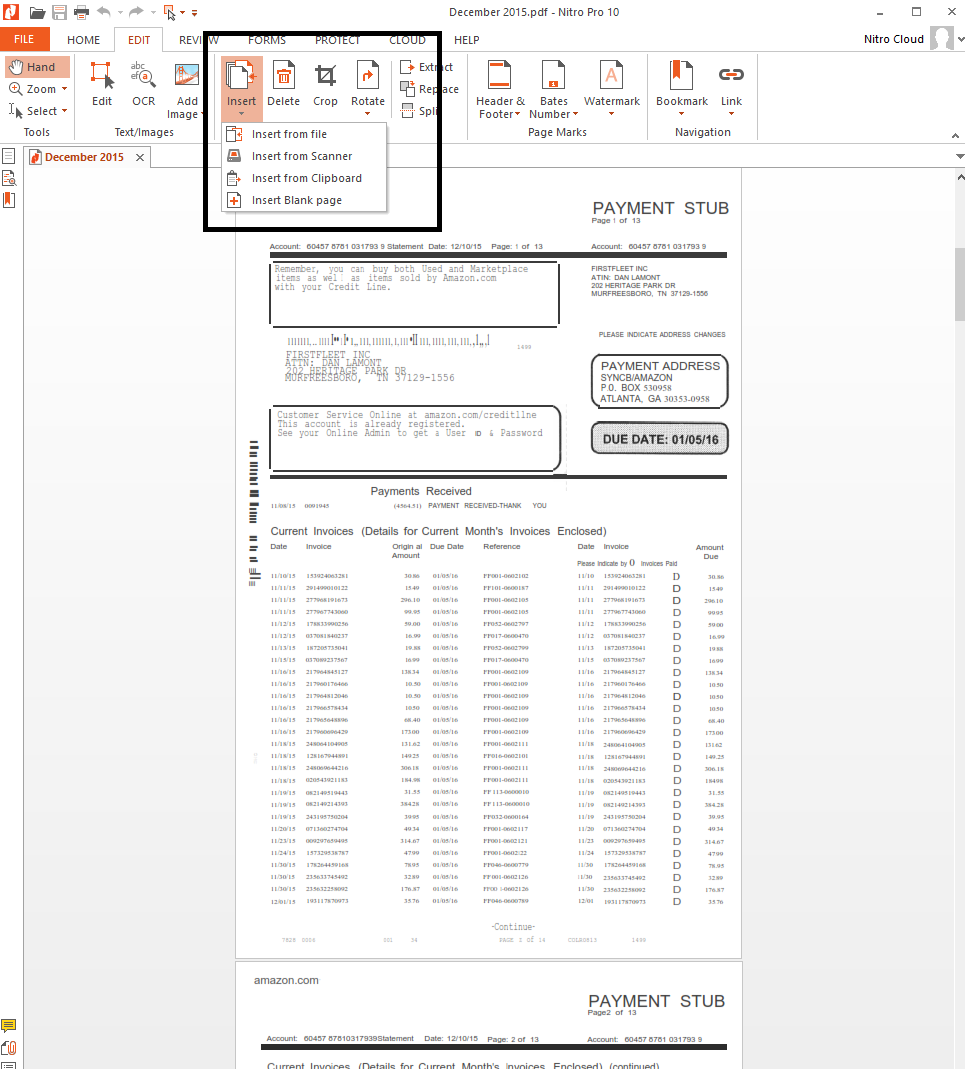Expand the Link dropdown arrow
Viewport: 965px width, 1069px height.
coord(731,114)
